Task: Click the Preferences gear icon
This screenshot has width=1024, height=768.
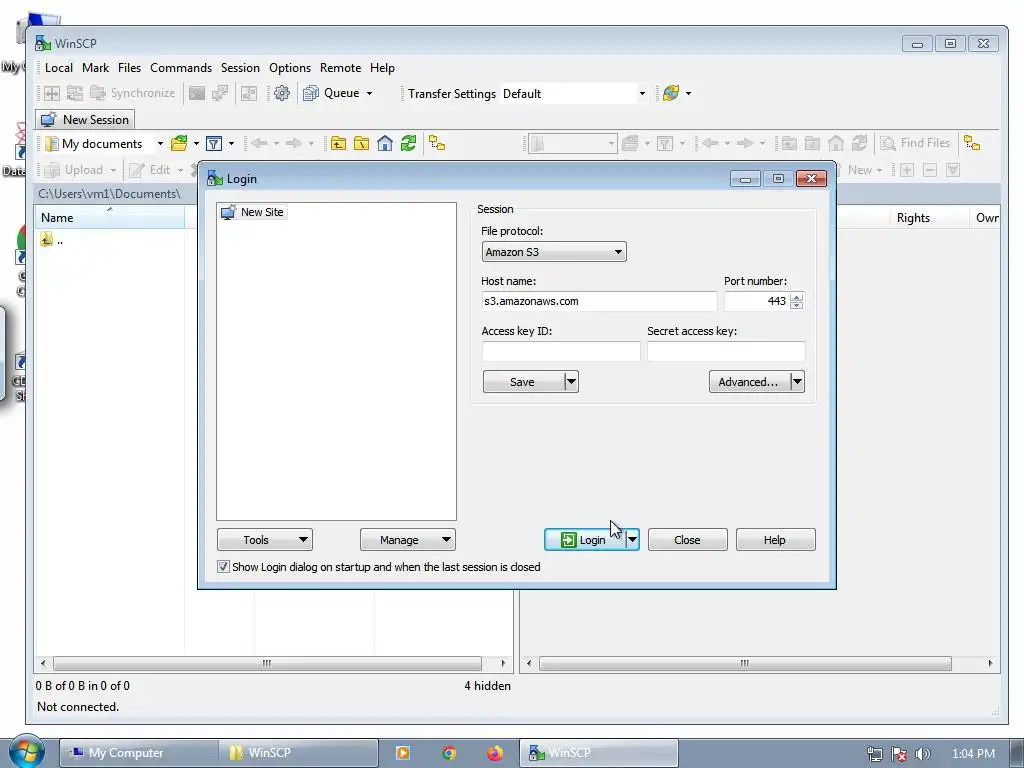Action: tap(281, 93)
